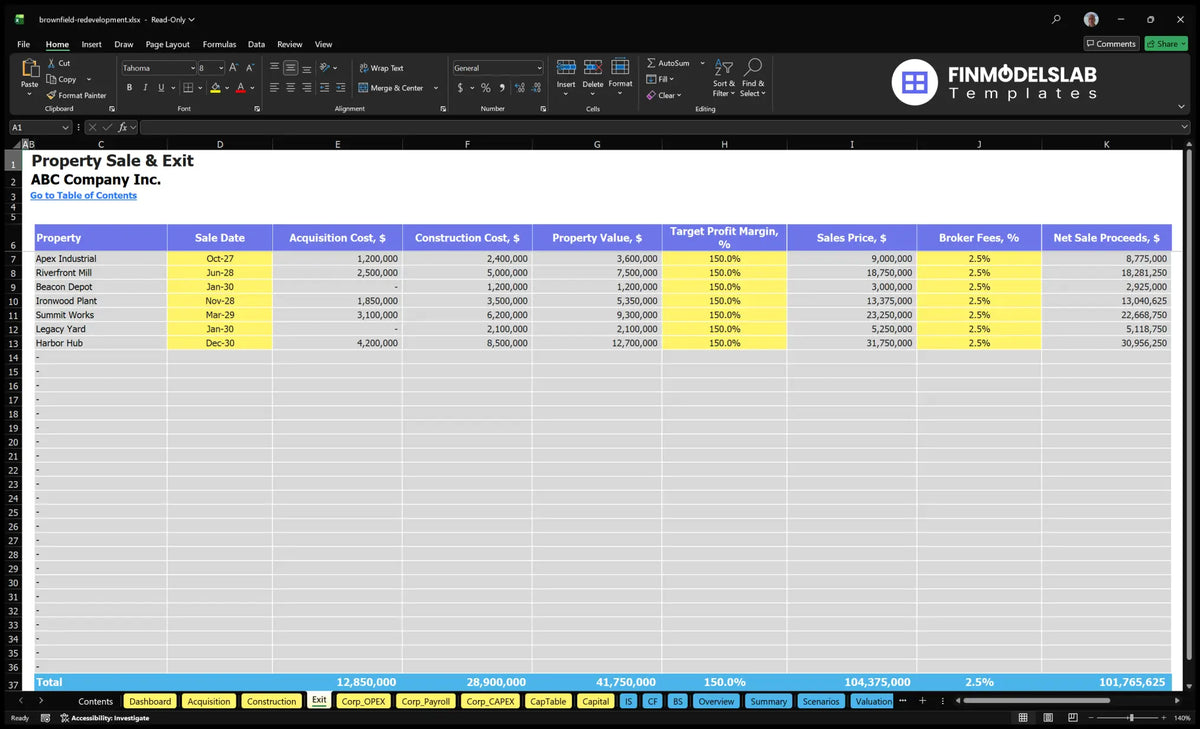Add a new sheet with plus button
The height and width of the screenshot is (729, 1200).
point(923,701)
